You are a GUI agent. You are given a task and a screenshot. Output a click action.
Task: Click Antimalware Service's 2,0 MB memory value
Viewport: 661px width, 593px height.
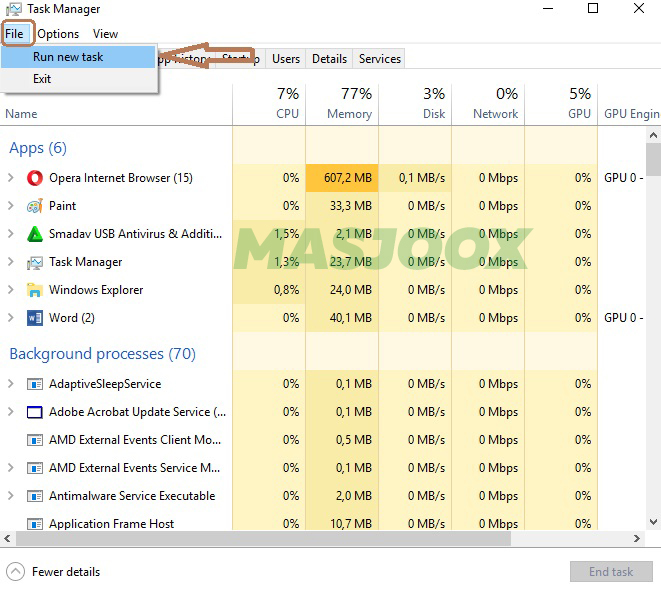click(x=354, y=496)
